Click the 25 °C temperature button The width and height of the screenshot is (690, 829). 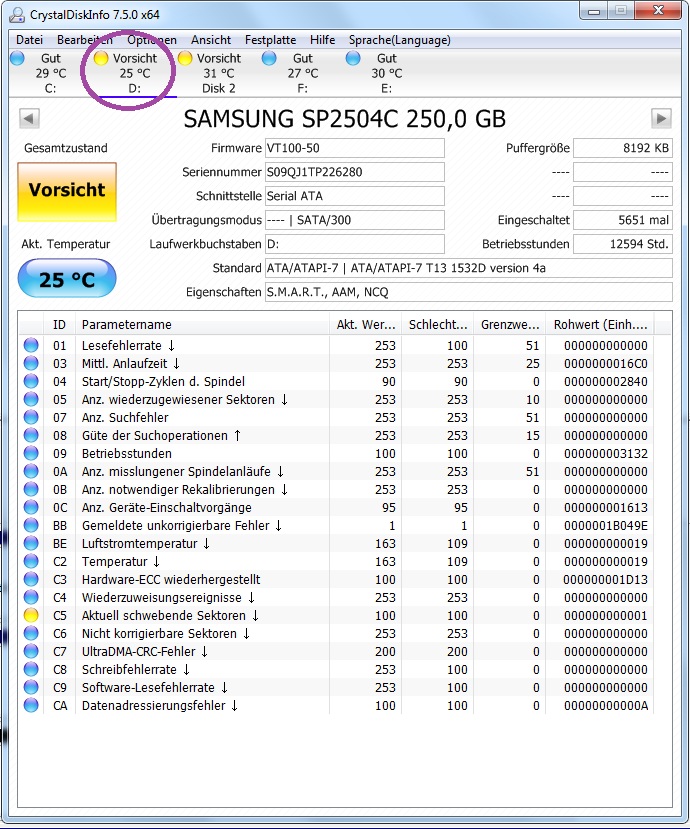coord(67,279)
